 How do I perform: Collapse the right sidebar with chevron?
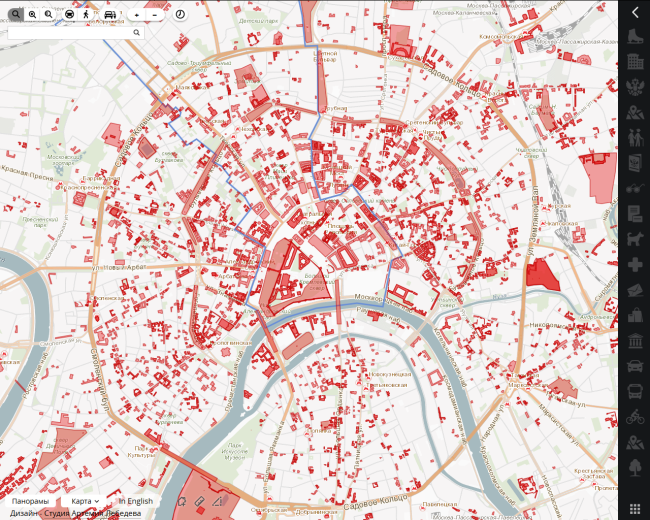pos(634,12)
